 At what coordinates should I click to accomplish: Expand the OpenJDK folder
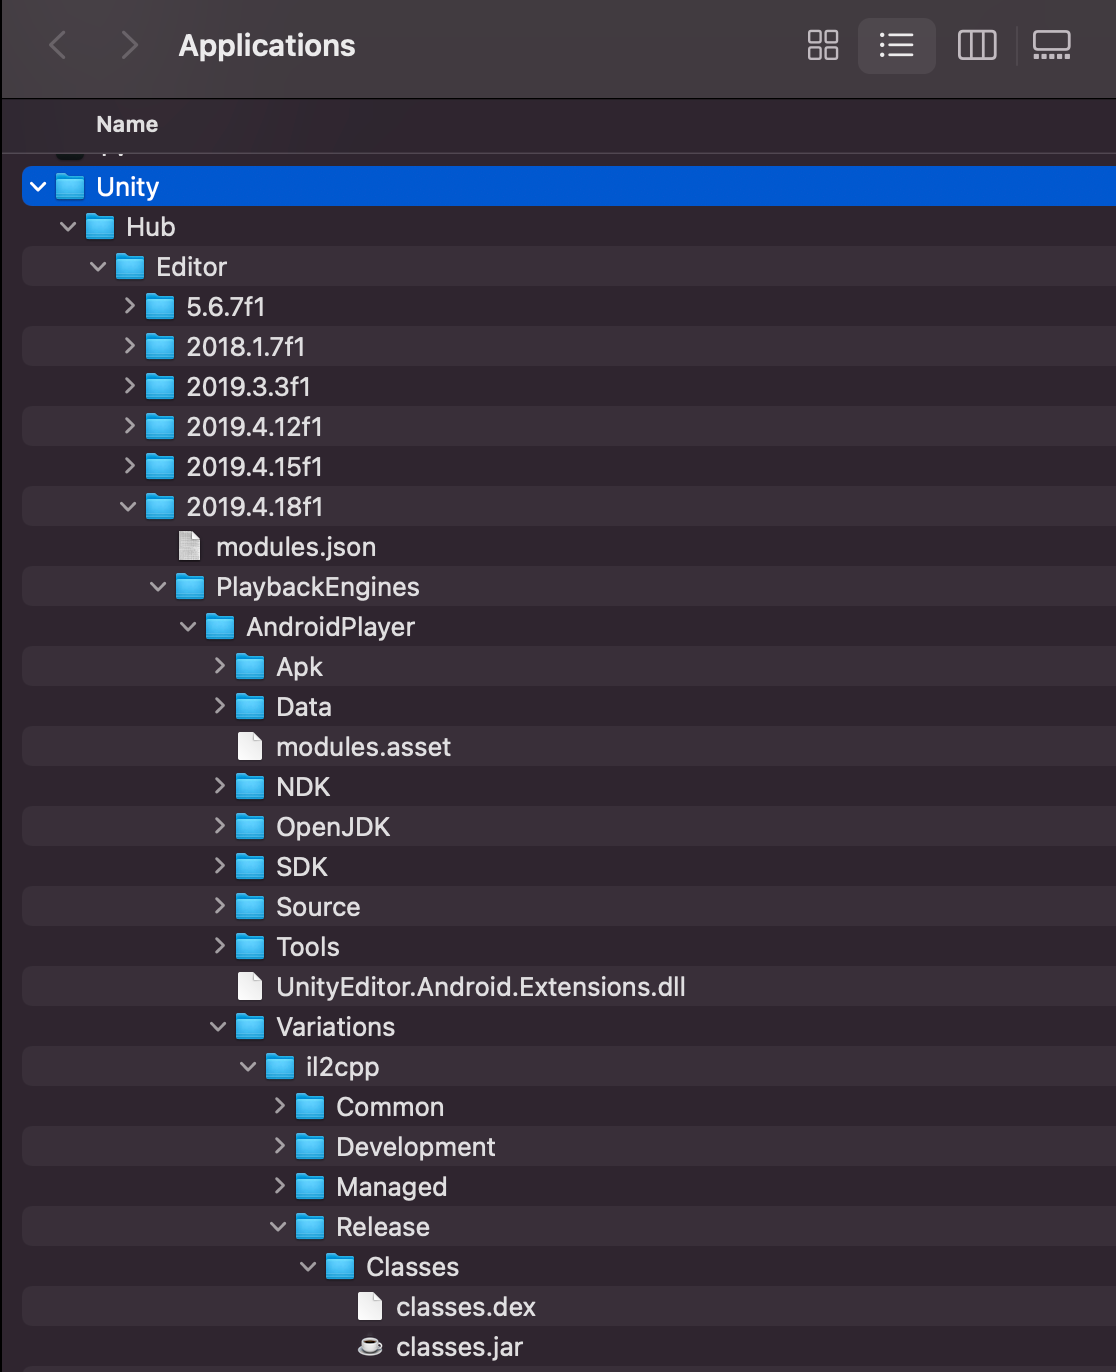(x=219, y=826)
